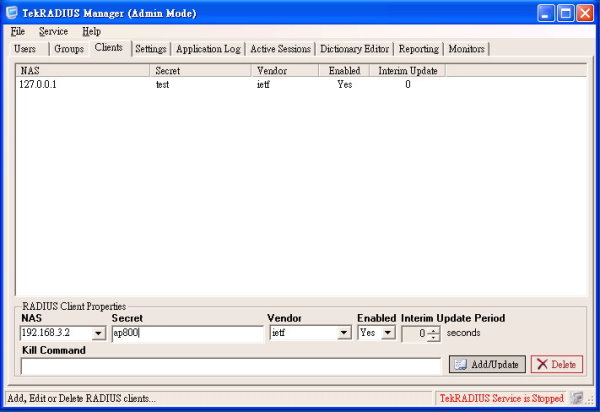Image resolution: width=600 pixels, height=412 pixels.
Task: Open the Enabled Yes/No dropdown
Action: 388,333
